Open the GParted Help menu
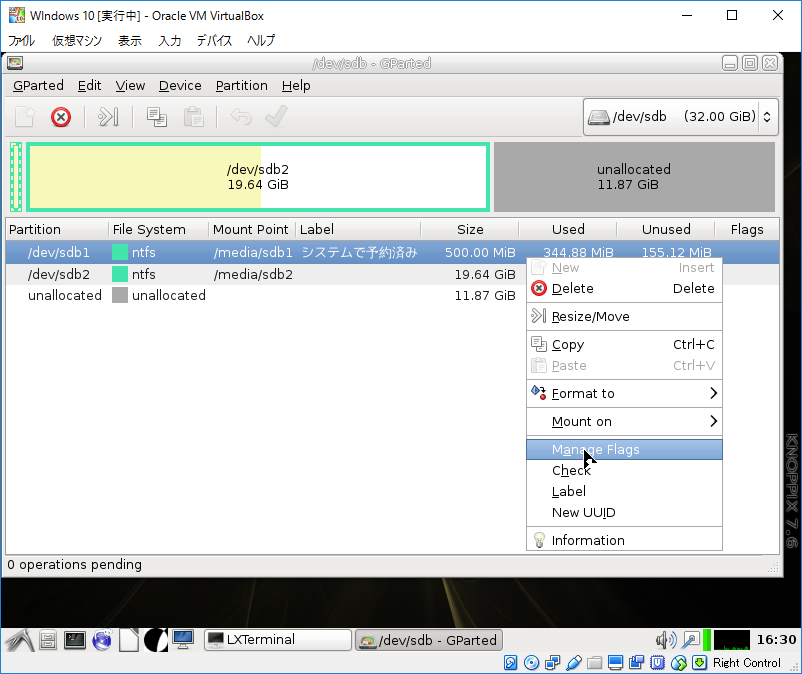Viewport: 802px width, 674px height. pos(296,85)
